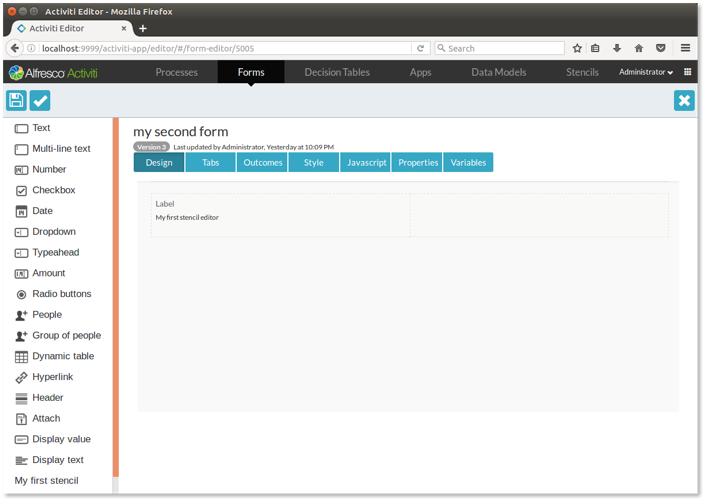This screenshot has height=499, width=703.
Task: Select the Dynamic table icon
Action: click(x=21, y=357)
